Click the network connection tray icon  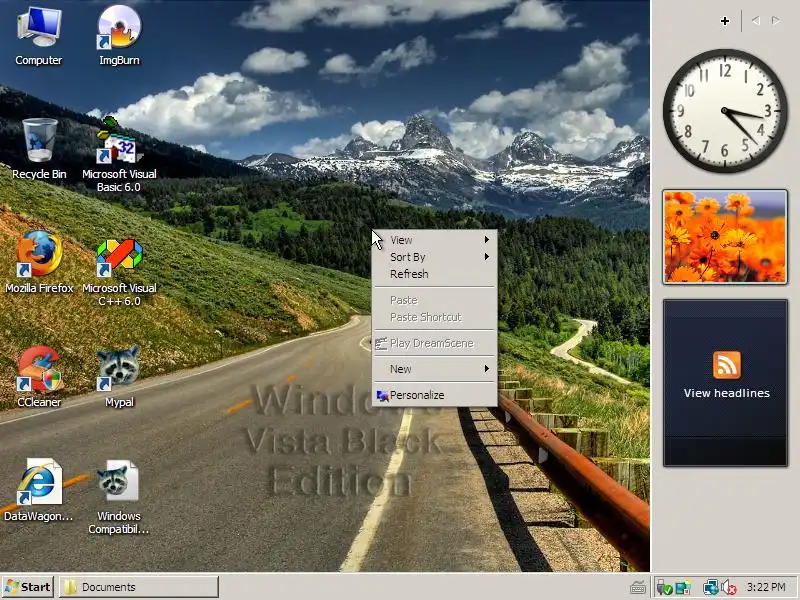(x=711, y=588)
